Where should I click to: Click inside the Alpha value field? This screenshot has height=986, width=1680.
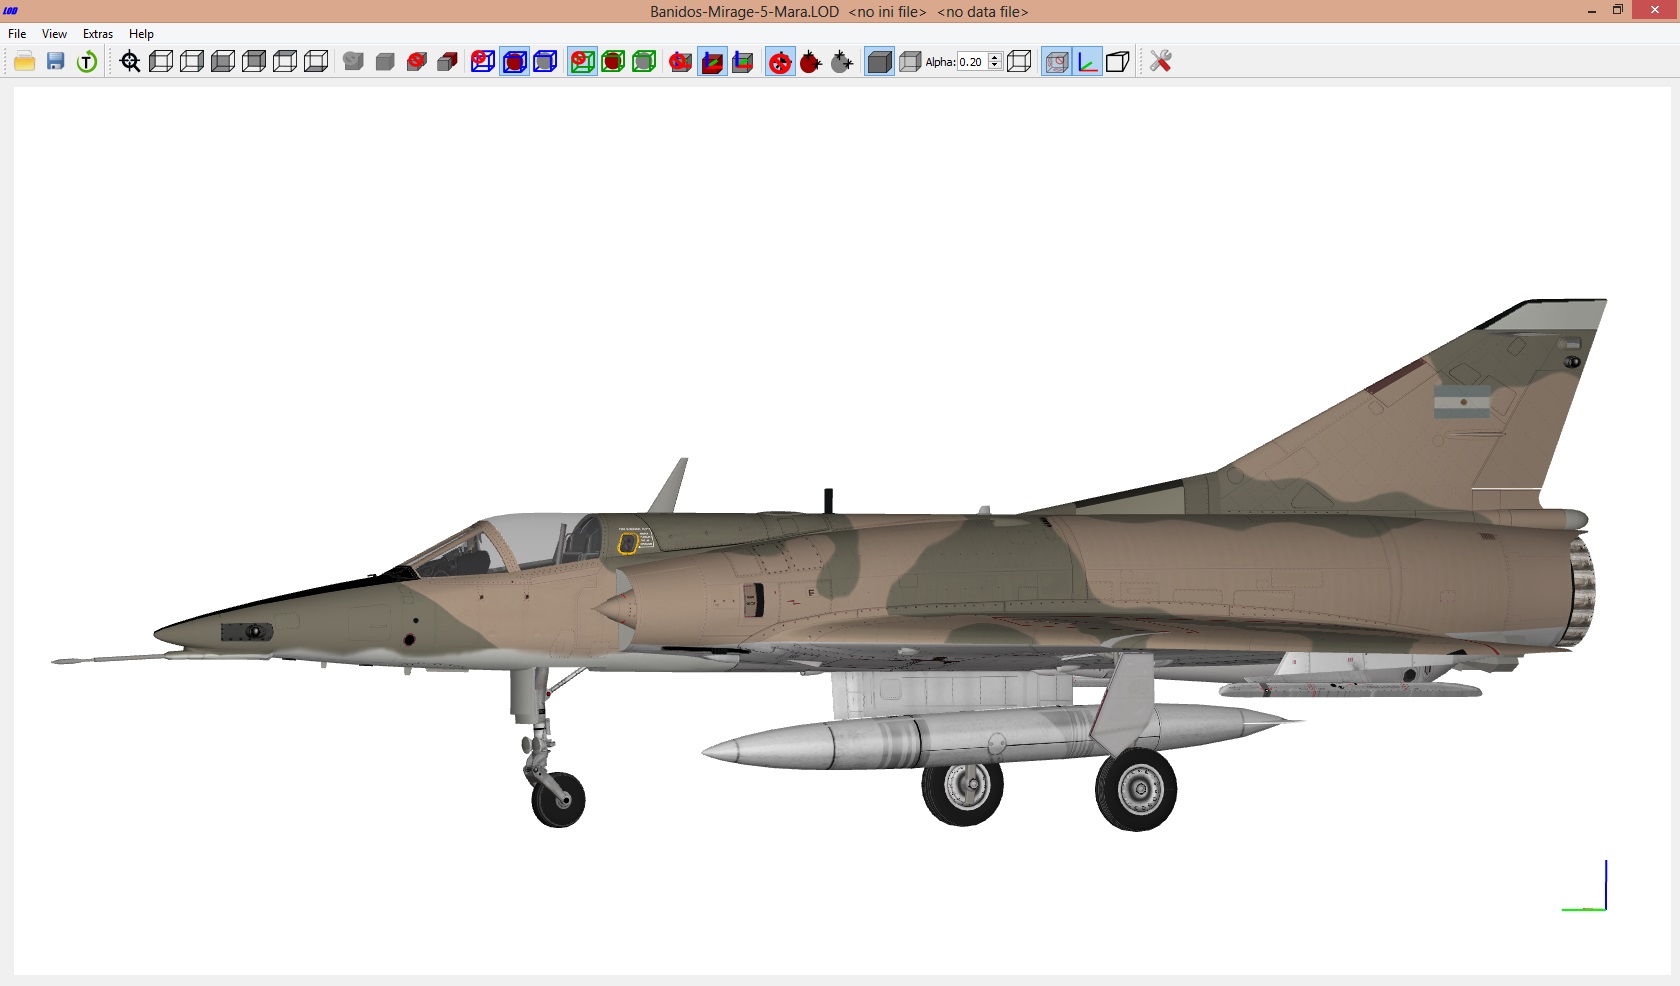click(x=972, y=62)
